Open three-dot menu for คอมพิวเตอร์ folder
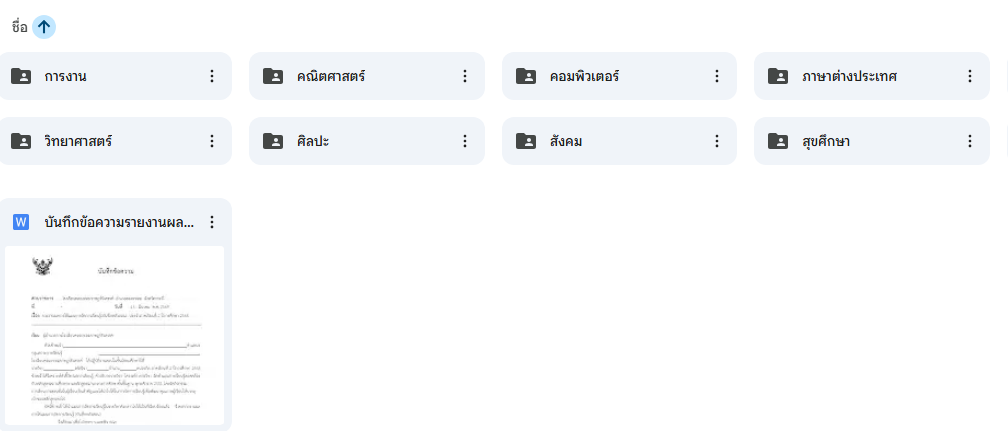 pyautogui.click(x=716, y=76)
